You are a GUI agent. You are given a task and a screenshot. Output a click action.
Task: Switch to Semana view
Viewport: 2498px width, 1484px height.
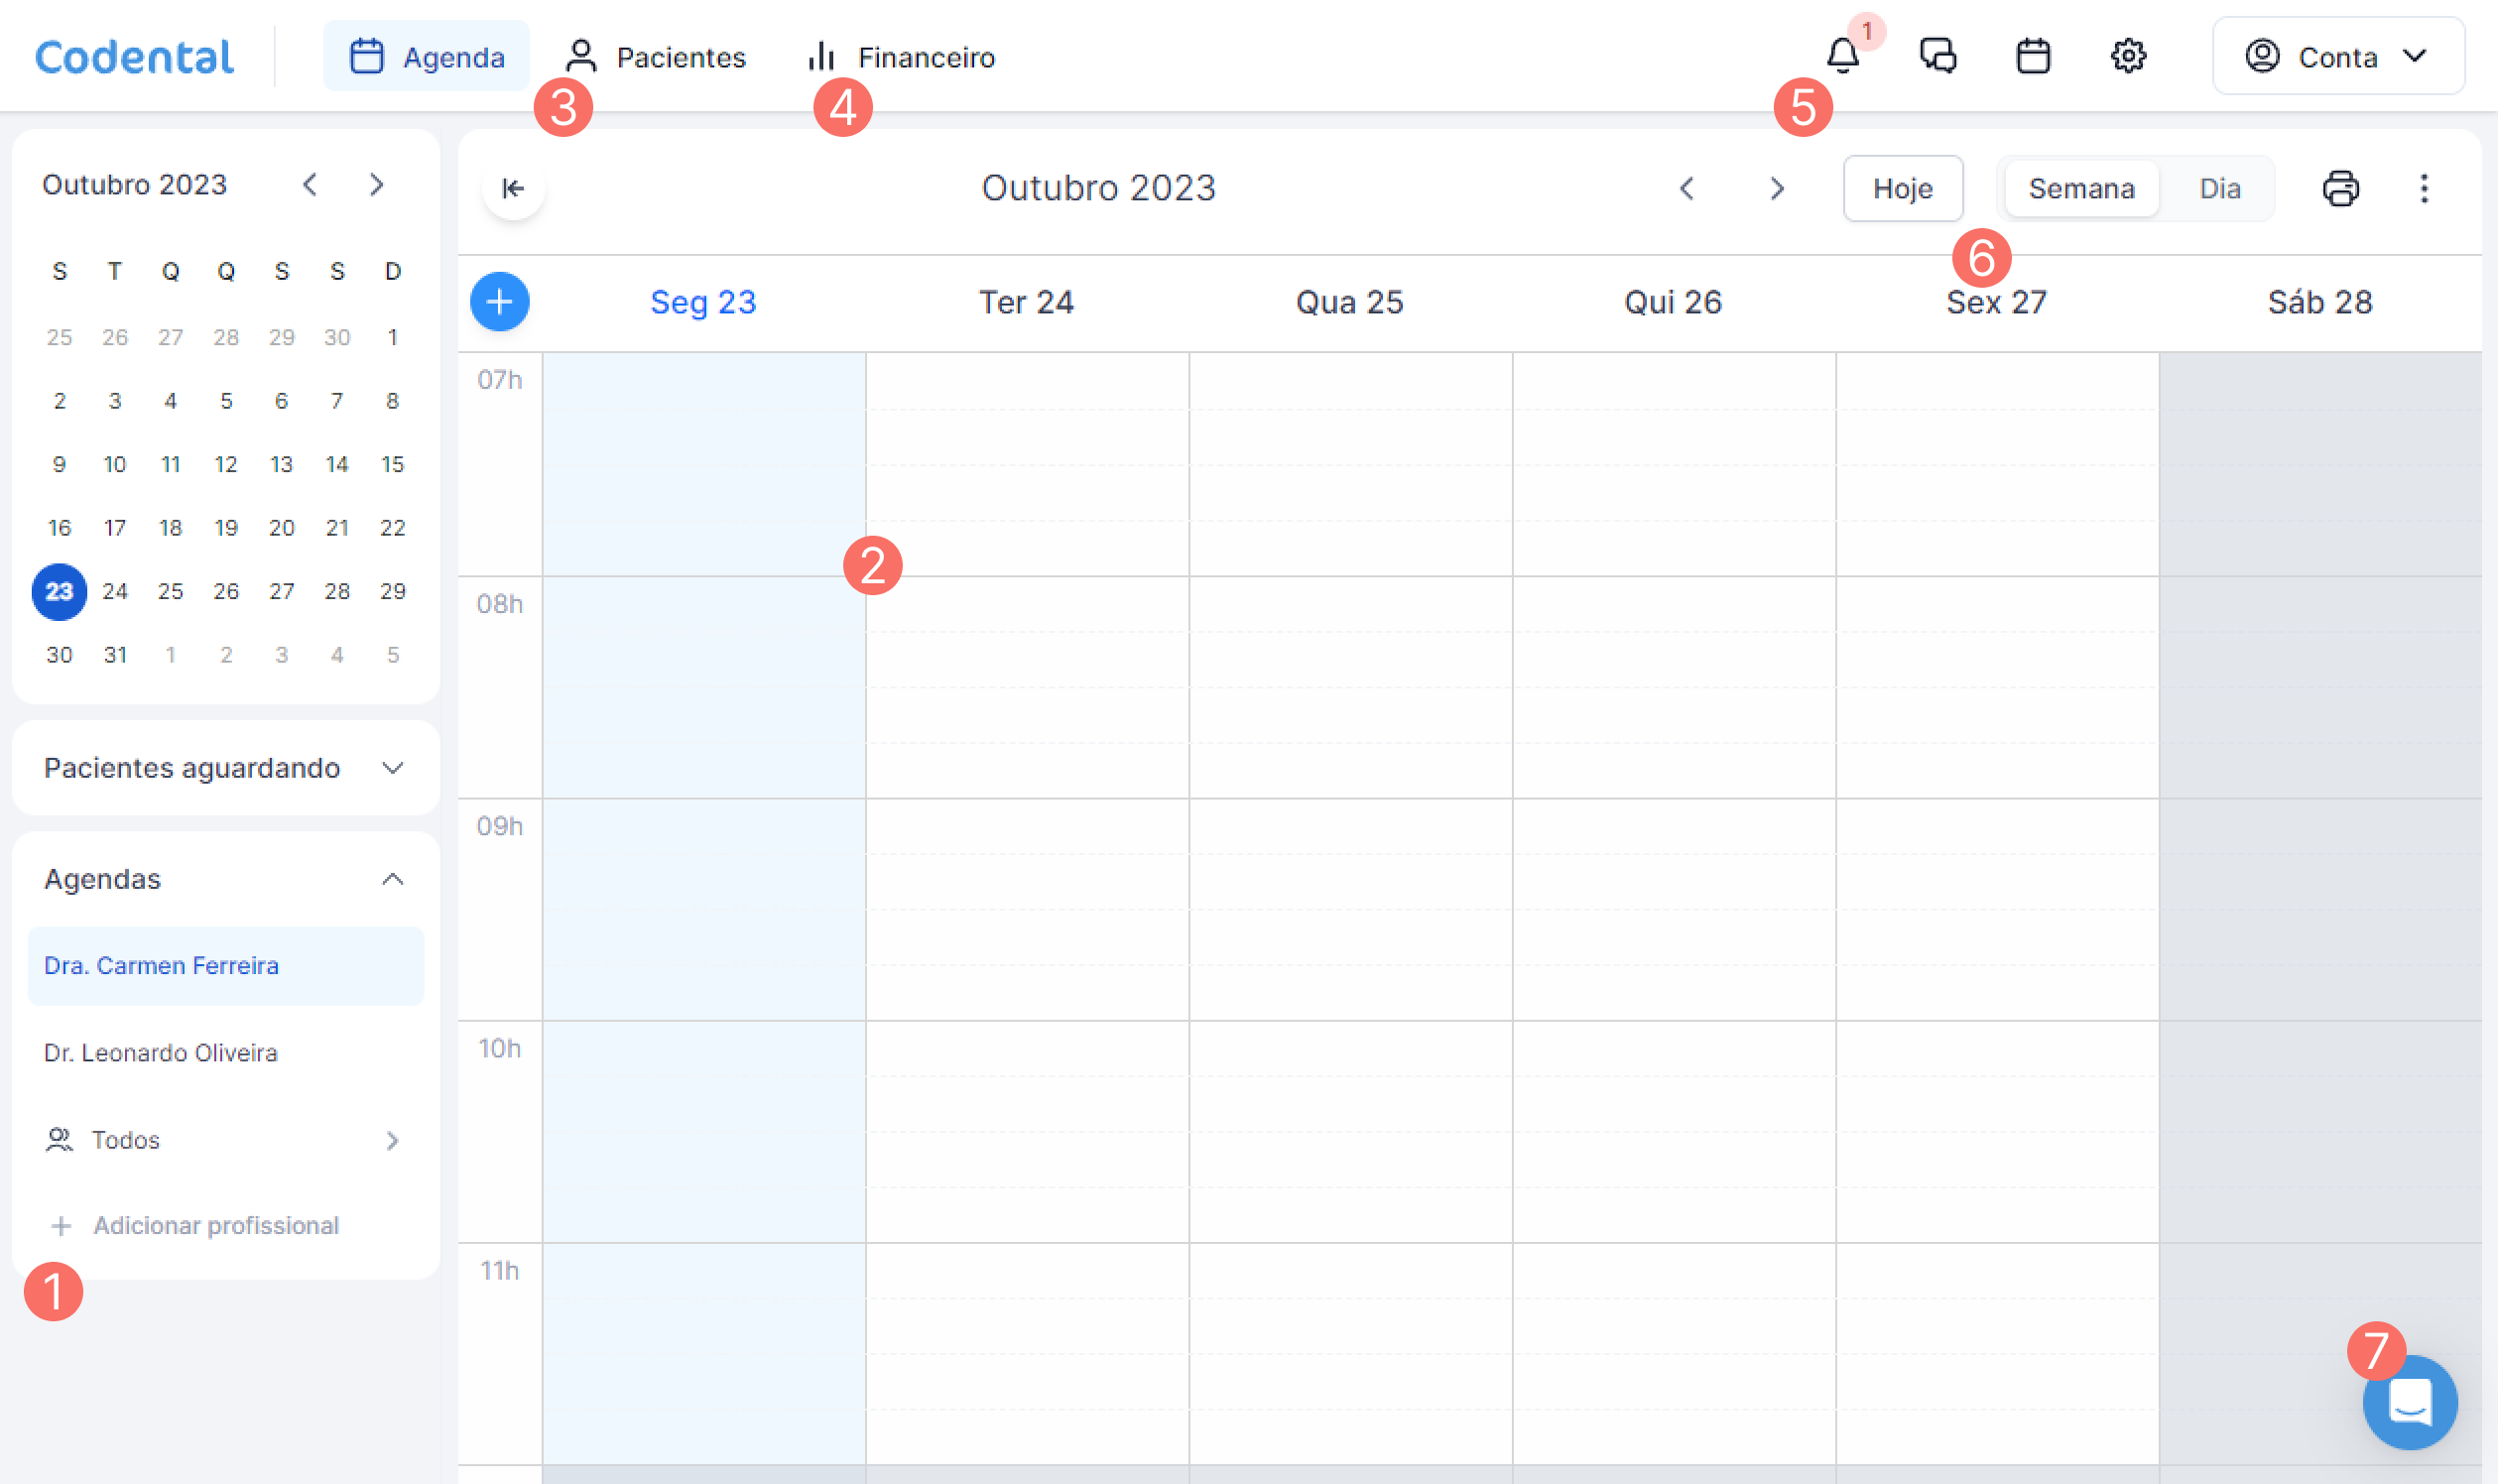tap(2081, 188)
